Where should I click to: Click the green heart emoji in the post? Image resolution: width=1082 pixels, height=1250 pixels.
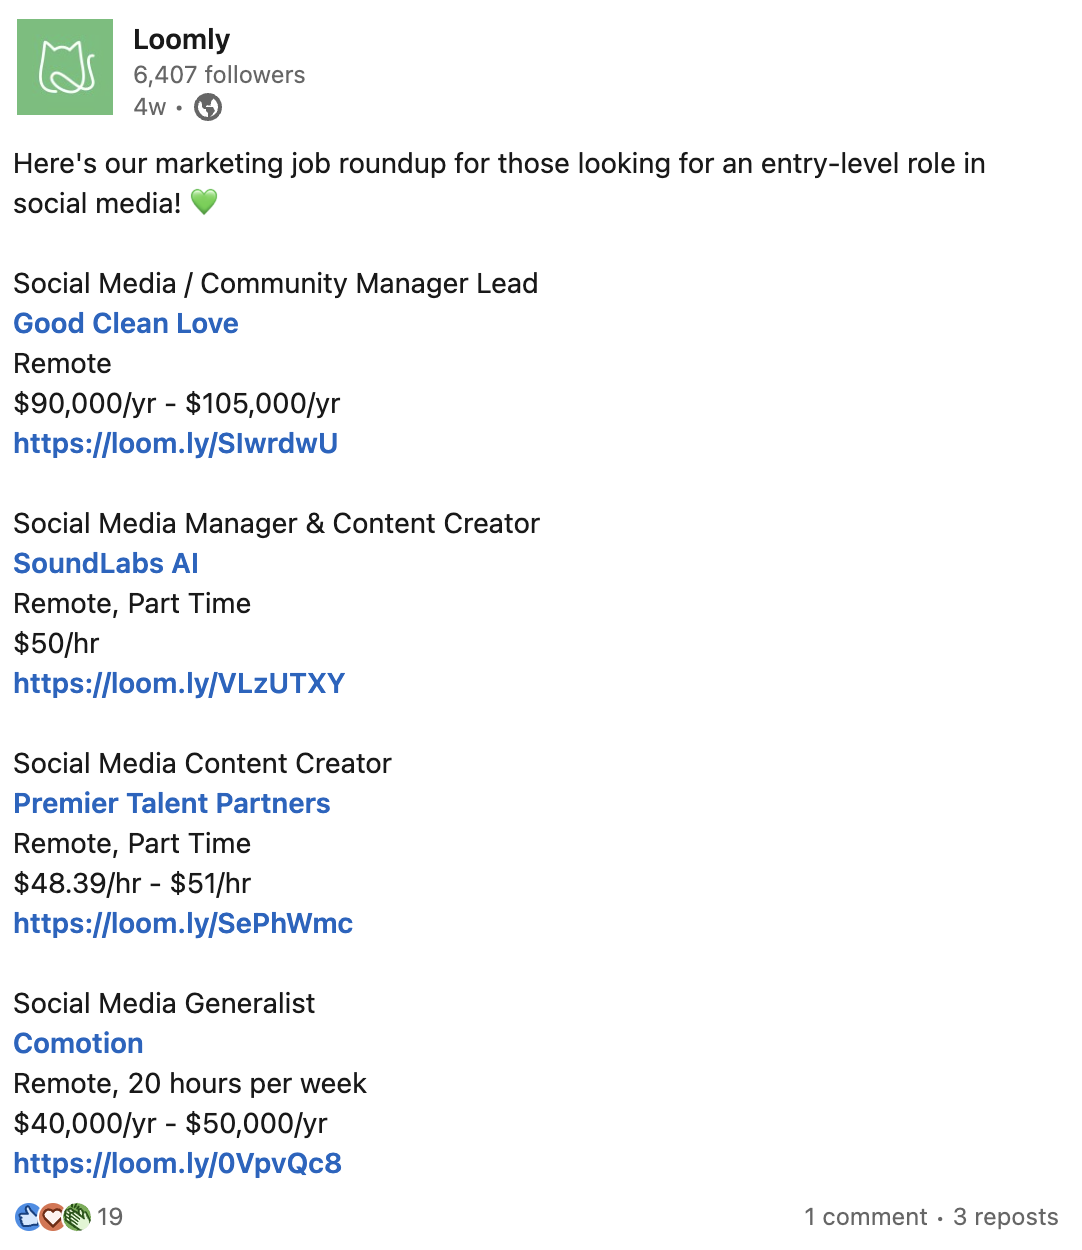[203, 203]
